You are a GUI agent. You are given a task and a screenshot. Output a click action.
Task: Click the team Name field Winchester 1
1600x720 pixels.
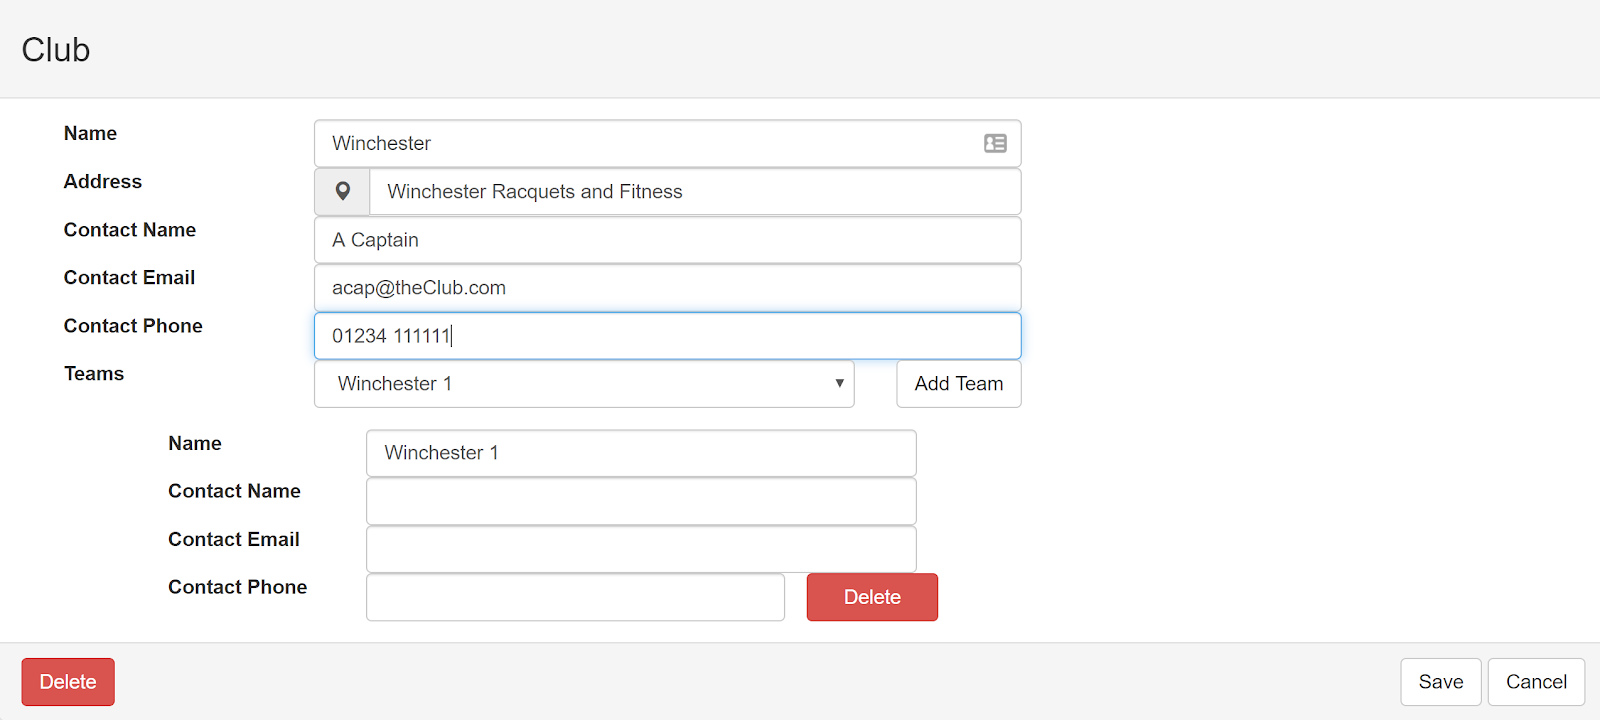pyautogui.click(x=641, y=453)
